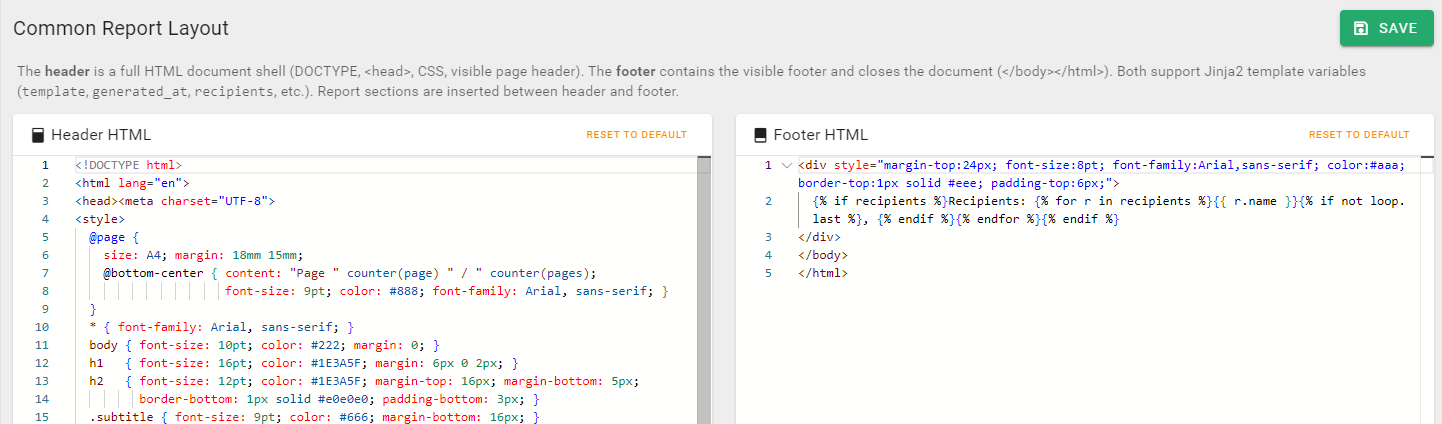Viewport: 1442px width, 424px height.
Task: Click the '{% if recipients %}Recipients:' line
Action: coord(1108,210)
